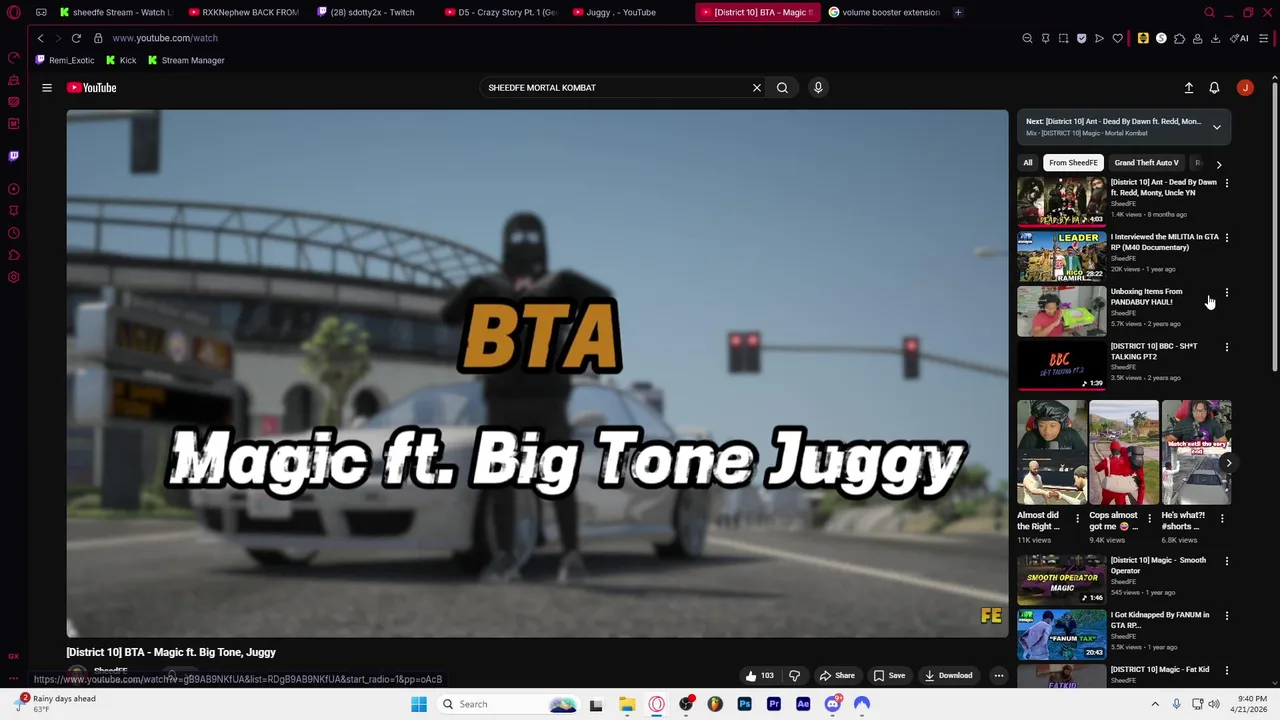The height and width of the screenshot is (720, 1280).
Task: Click the search magnifier button
Action: tap(782, 88)
